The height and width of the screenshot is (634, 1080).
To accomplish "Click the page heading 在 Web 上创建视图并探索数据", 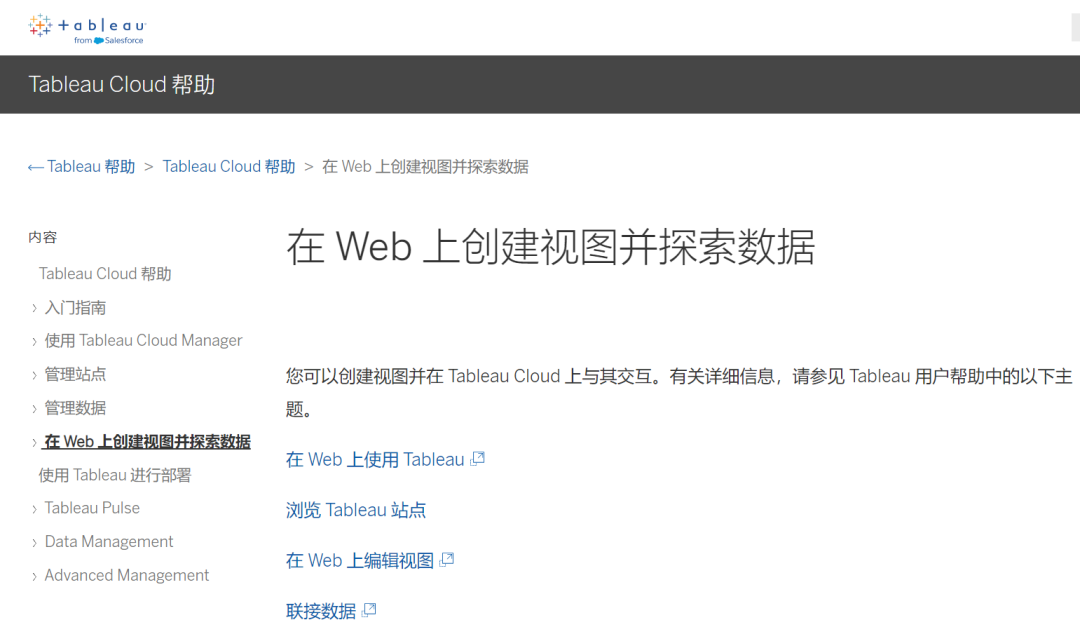I will (x=551, y=247).
